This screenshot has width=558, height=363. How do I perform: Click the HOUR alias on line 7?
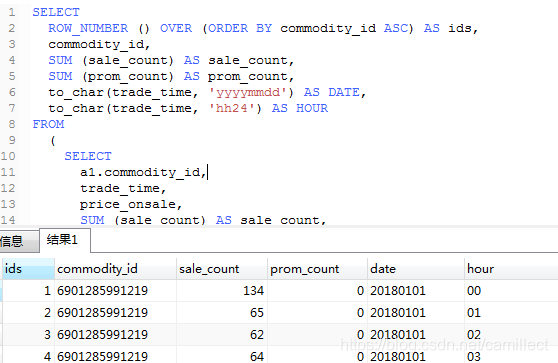click(x=312, y=108)
